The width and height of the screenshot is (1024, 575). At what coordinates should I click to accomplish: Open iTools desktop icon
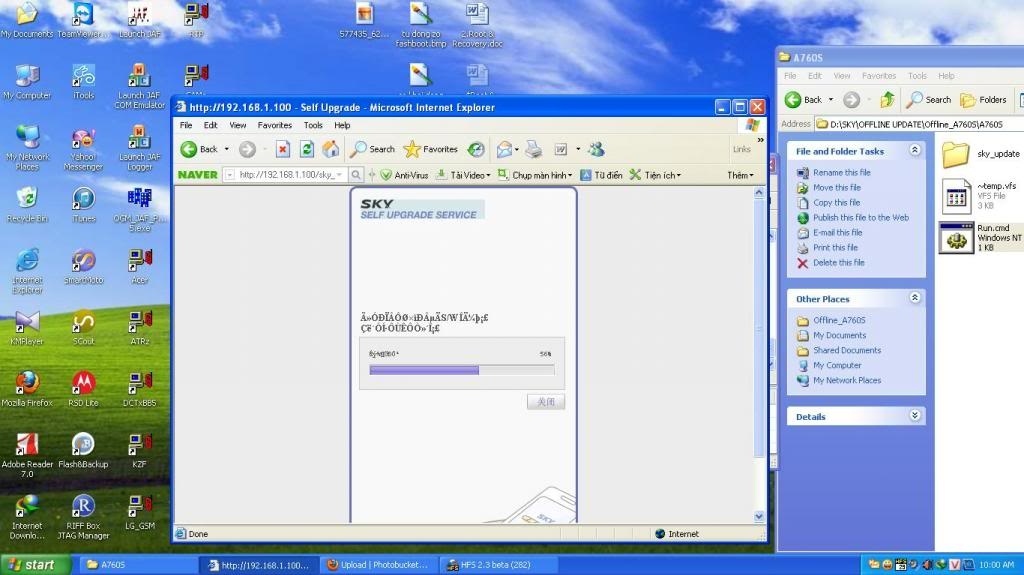pos(84,82)
